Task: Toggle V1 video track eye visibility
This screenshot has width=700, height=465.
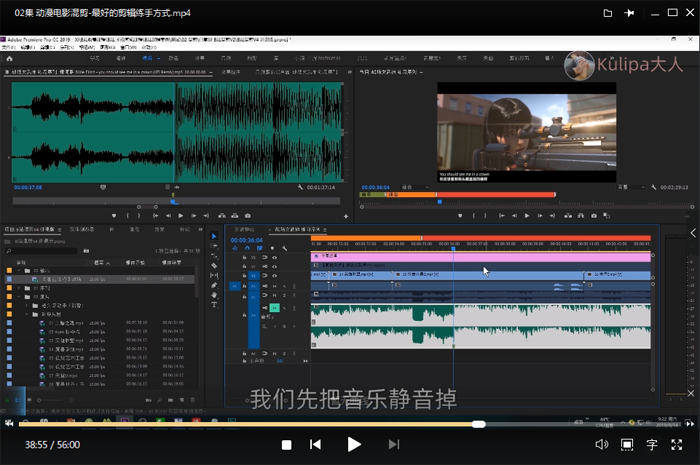Action: tap(274, 276)
